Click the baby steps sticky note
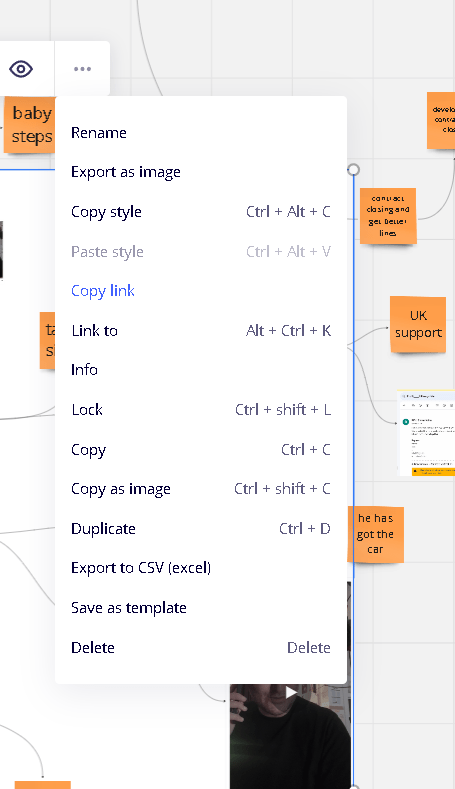This screenshot has height=789, width=455. coord(30,125)
